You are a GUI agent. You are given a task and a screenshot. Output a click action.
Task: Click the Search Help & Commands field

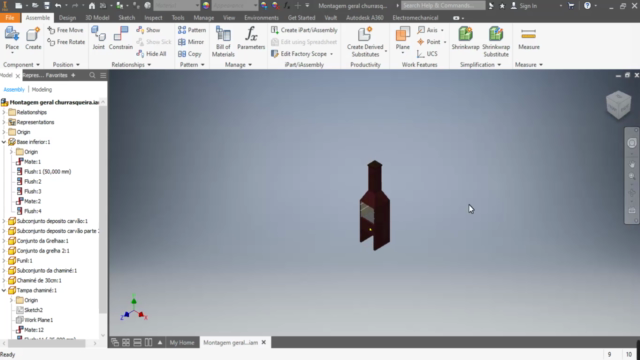tap(443, 6)
